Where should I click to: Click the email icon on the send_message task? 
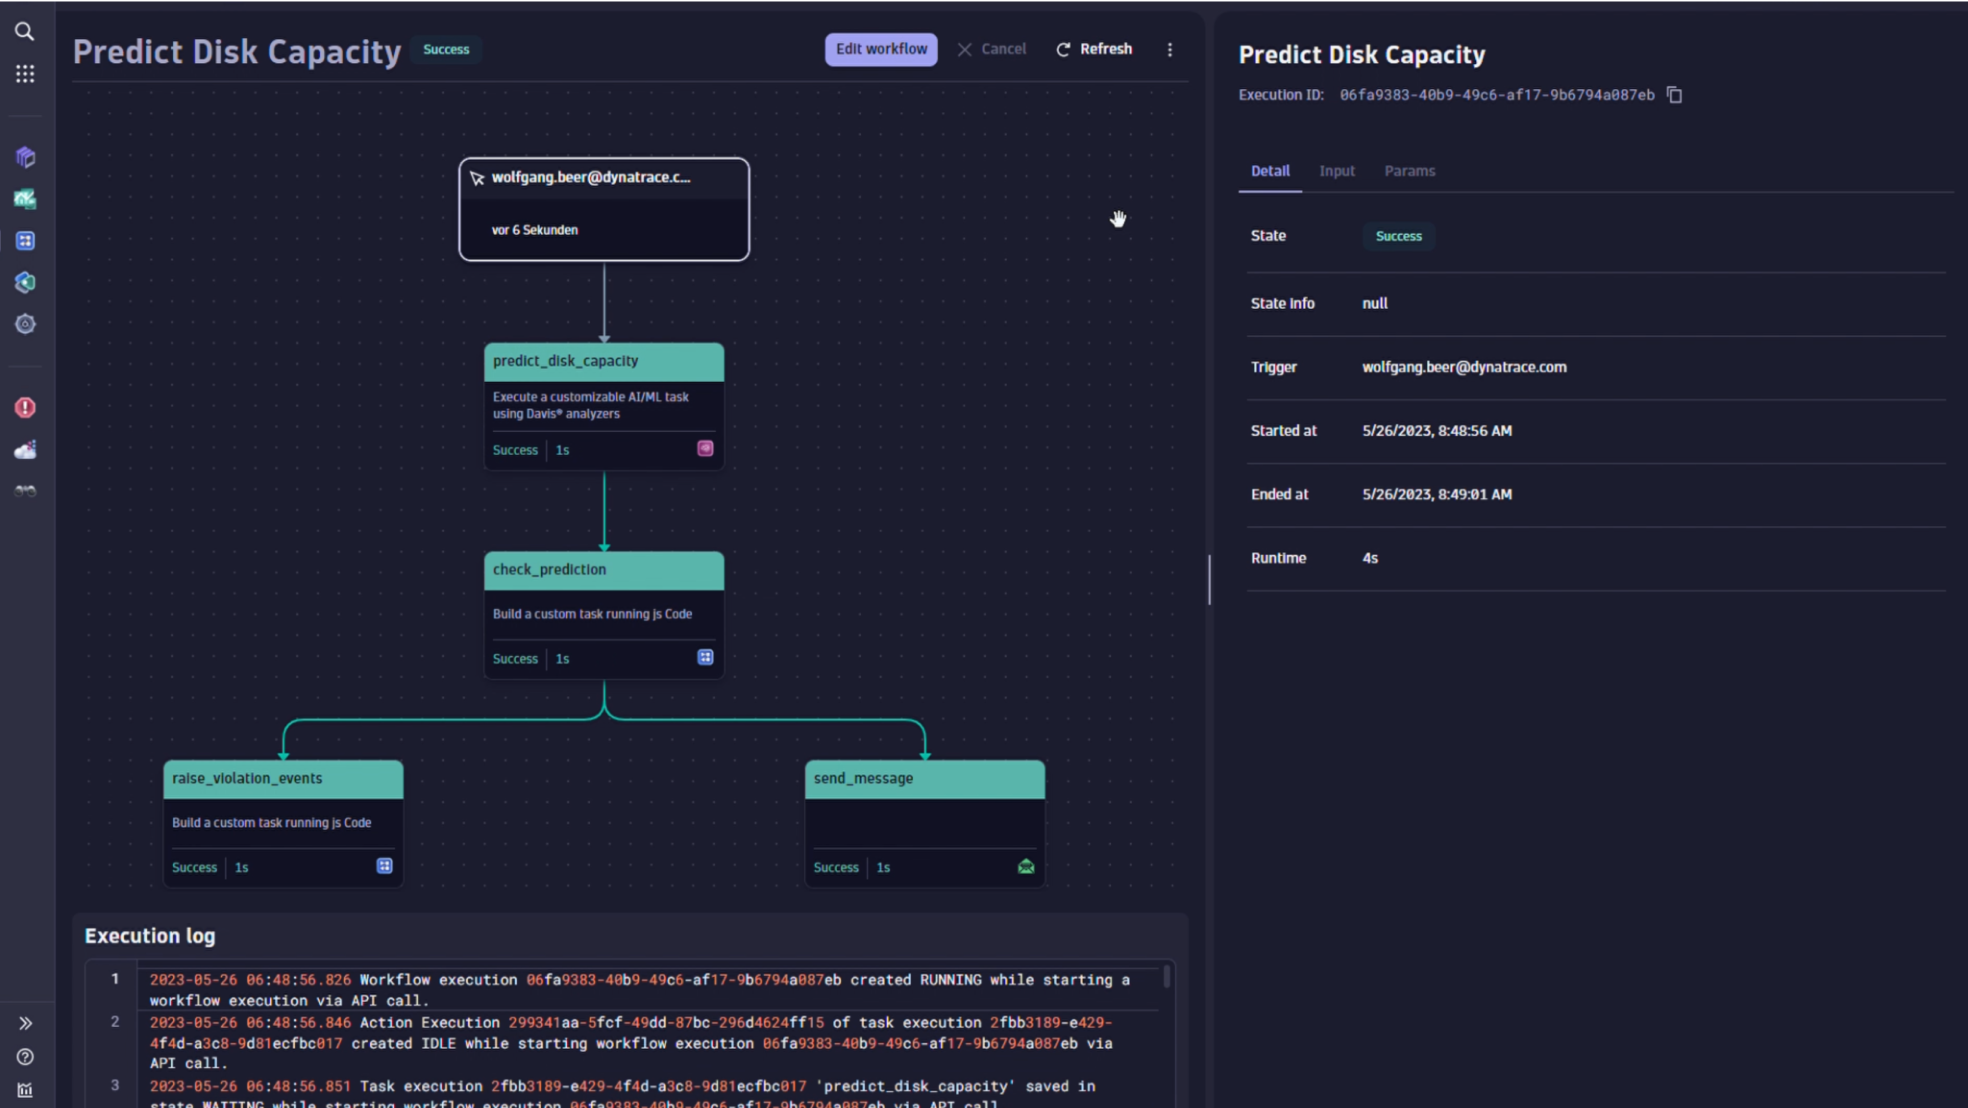coord(1026,867)
